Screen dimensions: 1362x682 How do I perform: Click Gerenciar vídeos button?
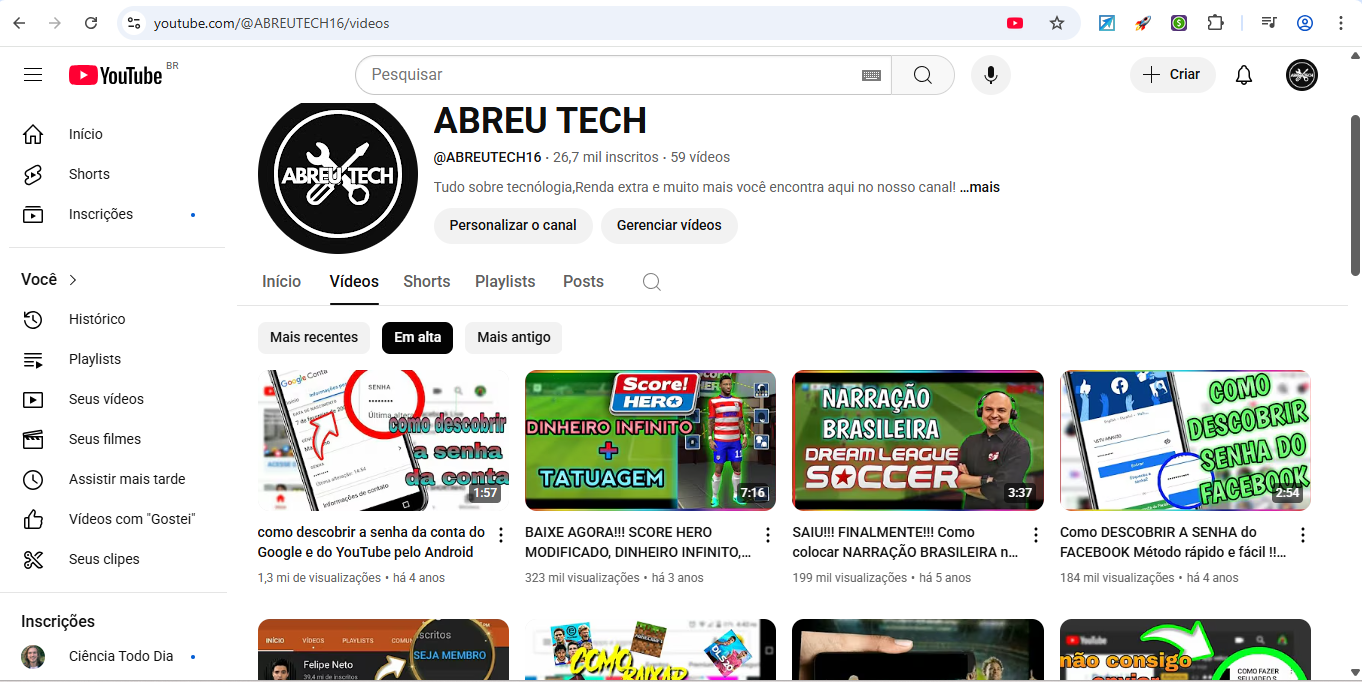pyautogui.click(x=669, y=226)
